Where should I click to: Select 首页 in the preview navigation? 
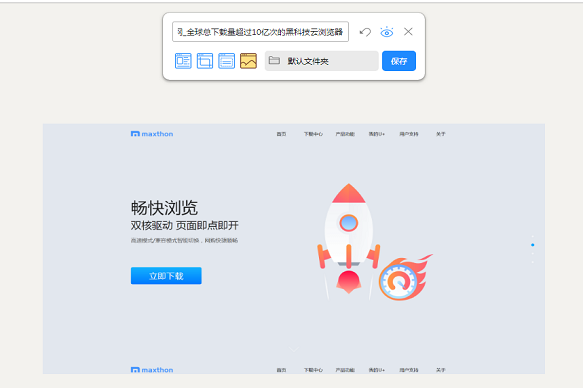pos(281,134)
